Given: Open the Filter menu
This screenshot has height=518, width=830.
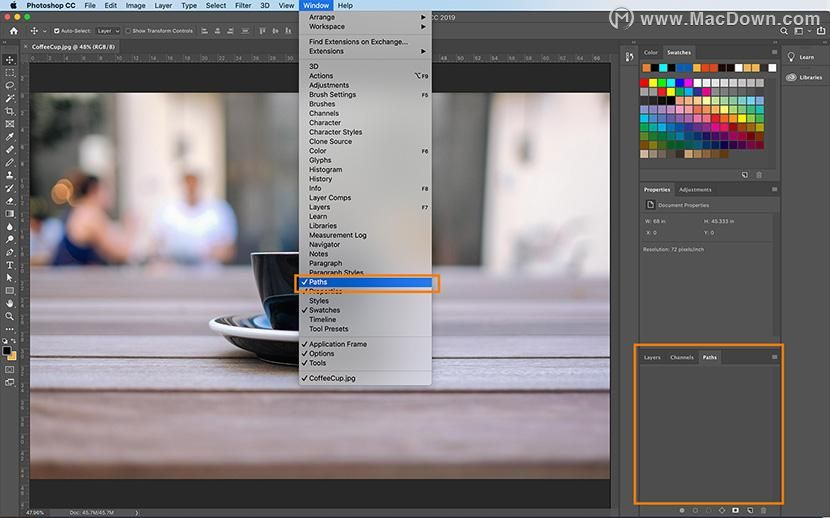Looking at the screenshot, I should [243, 5].
